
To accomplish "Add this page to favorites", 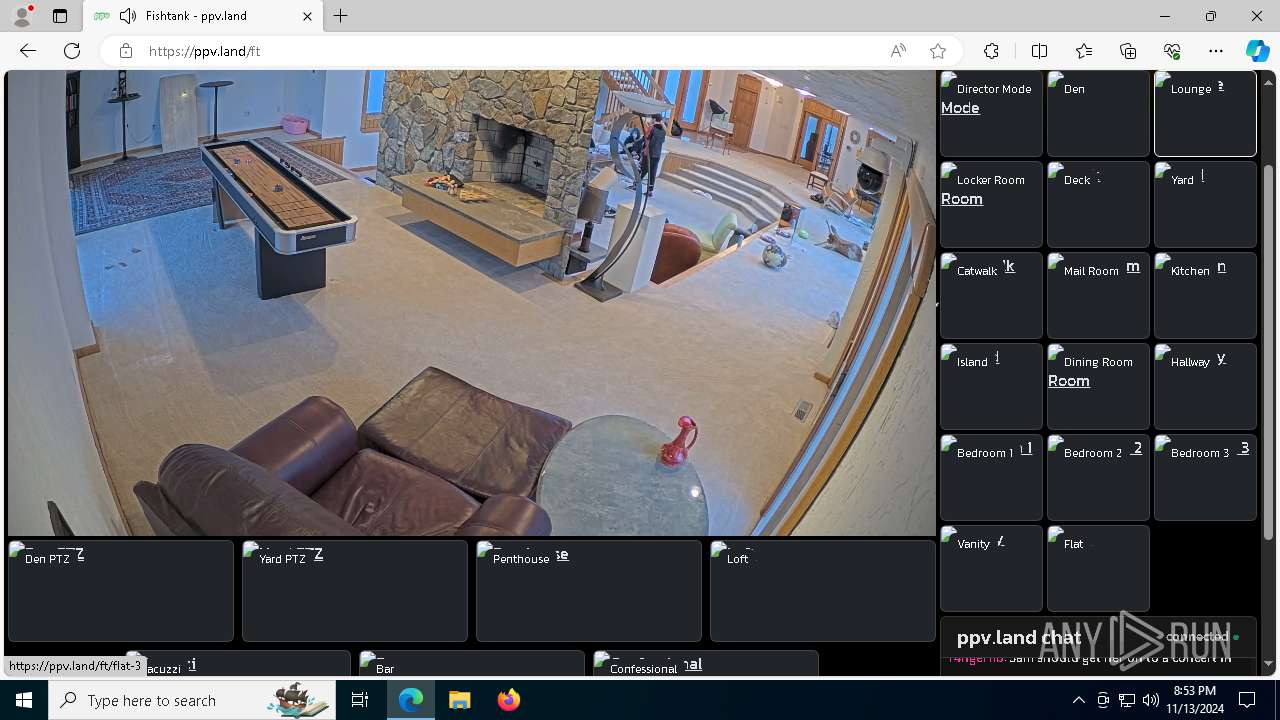I will (937, 51).
